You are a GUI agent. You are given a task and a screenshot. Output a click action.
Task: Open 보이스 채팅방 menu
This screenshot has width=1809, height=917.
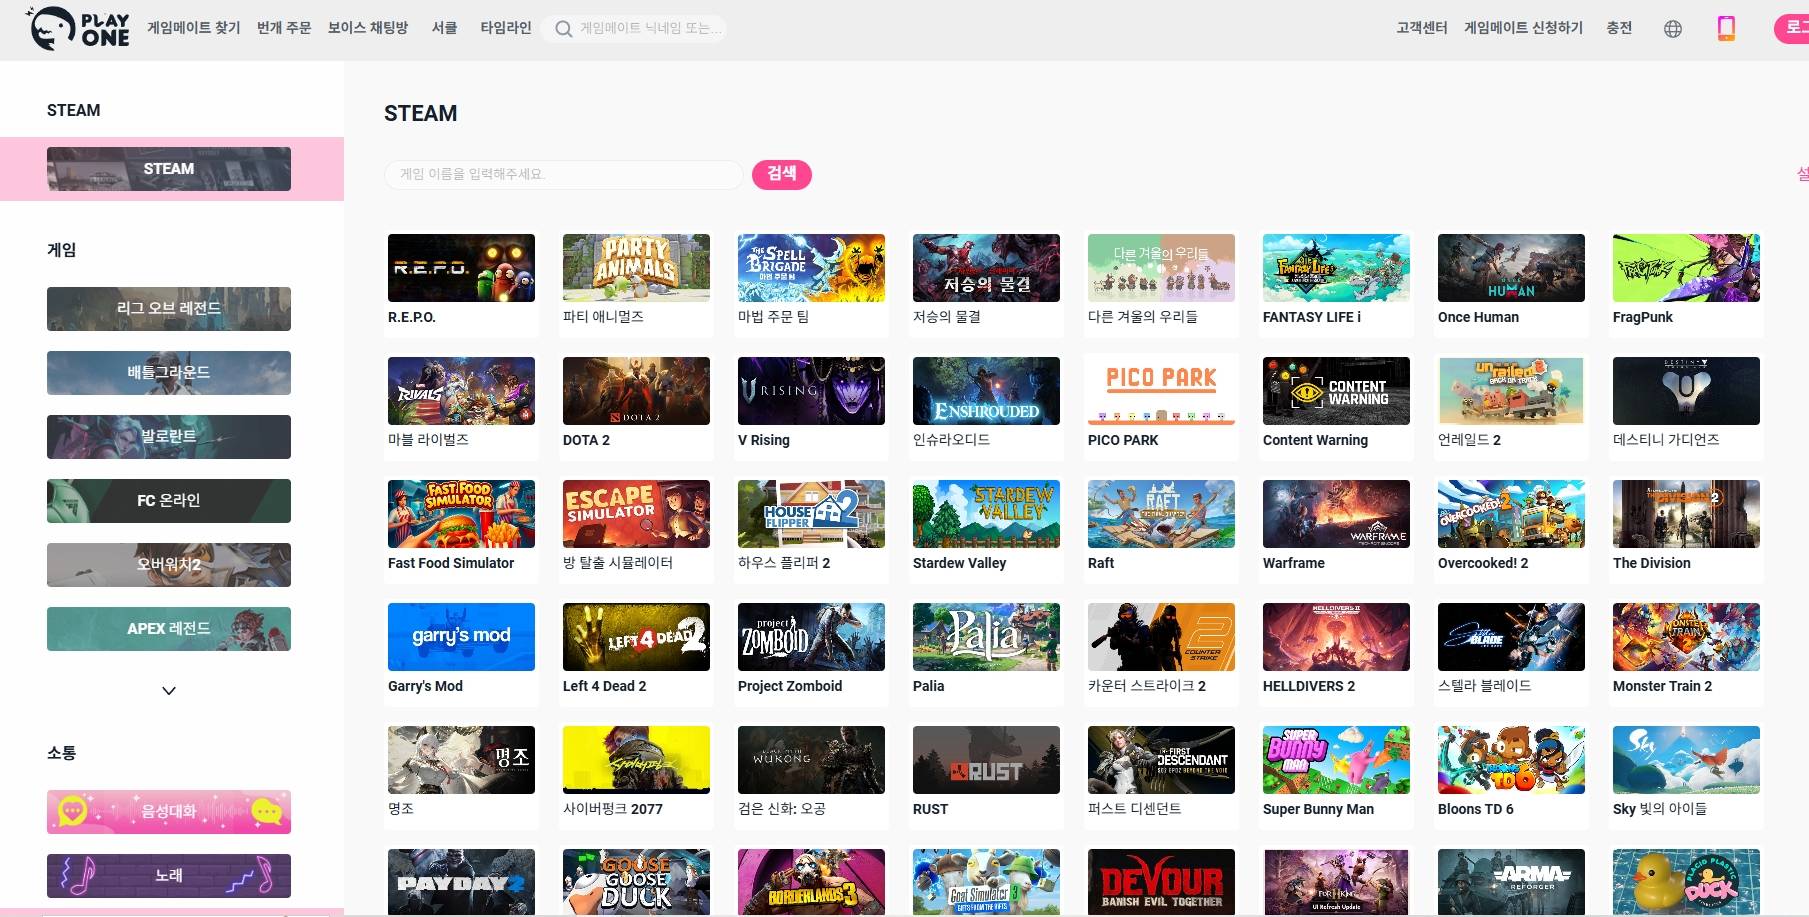(368, 28)
